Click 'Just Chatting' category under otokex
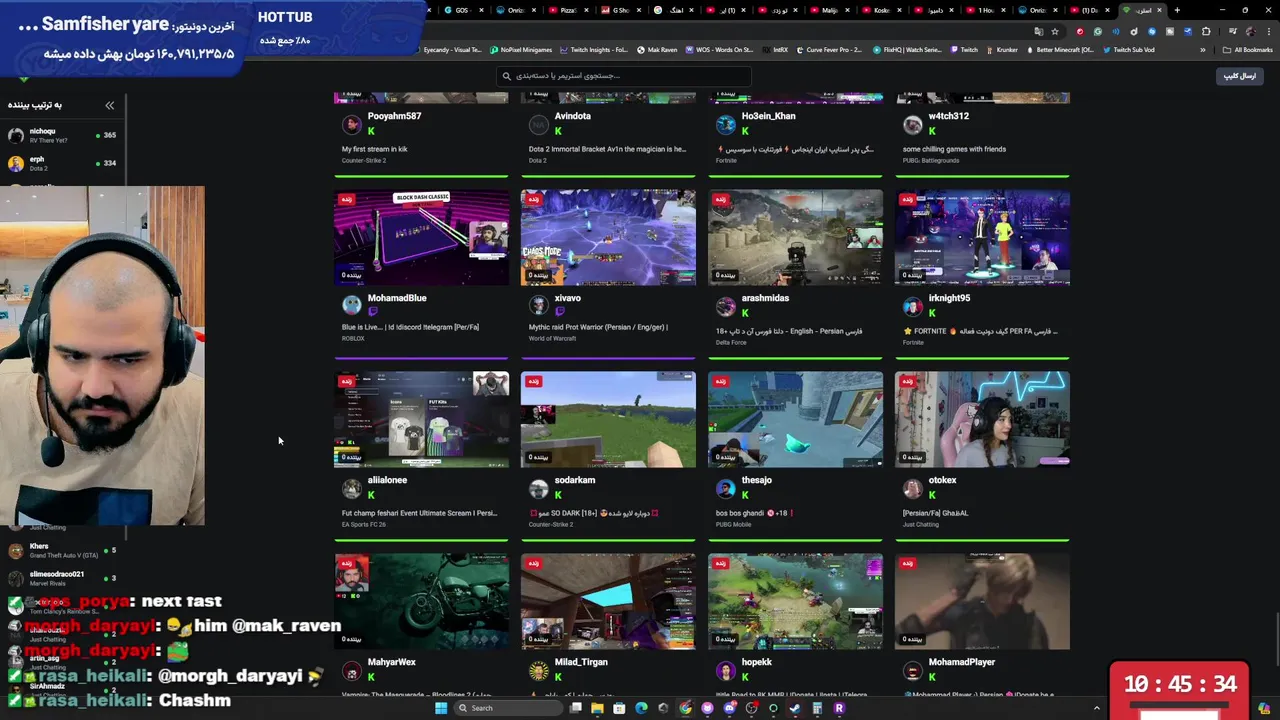1280x720 pixels. pos(921,524)
